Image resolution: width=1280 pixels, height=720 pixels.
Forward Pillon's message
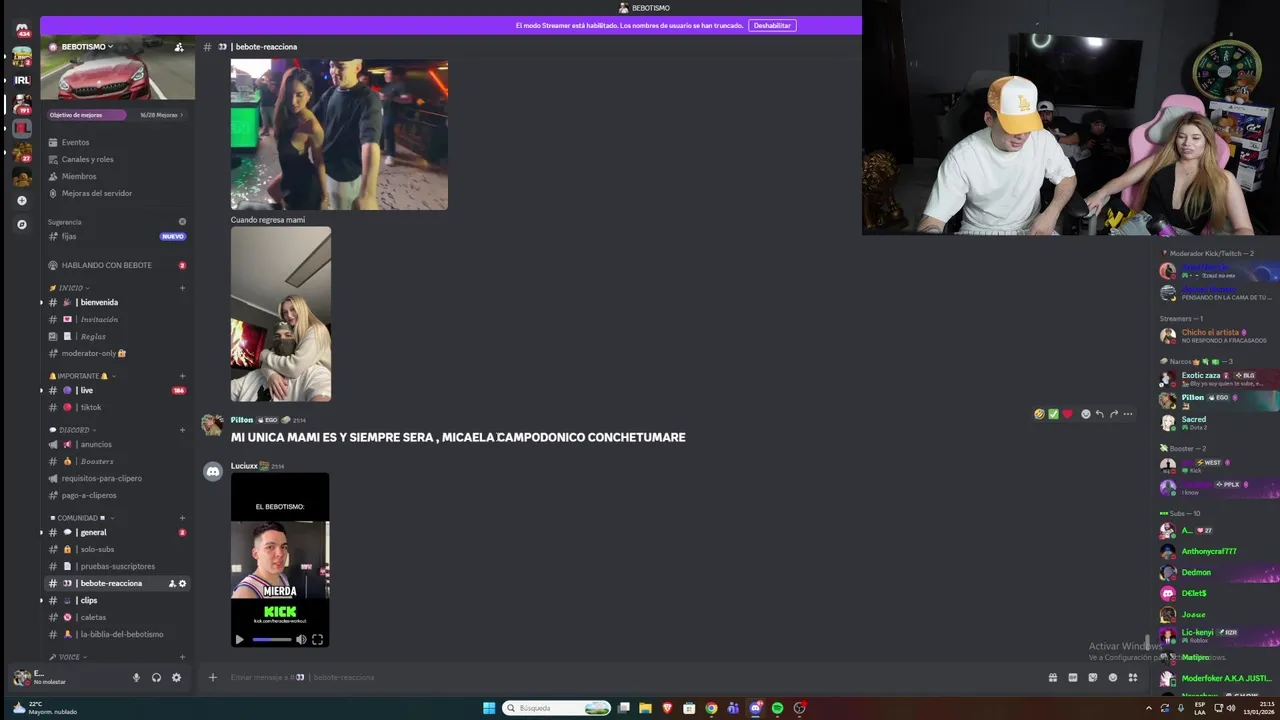1113,414
